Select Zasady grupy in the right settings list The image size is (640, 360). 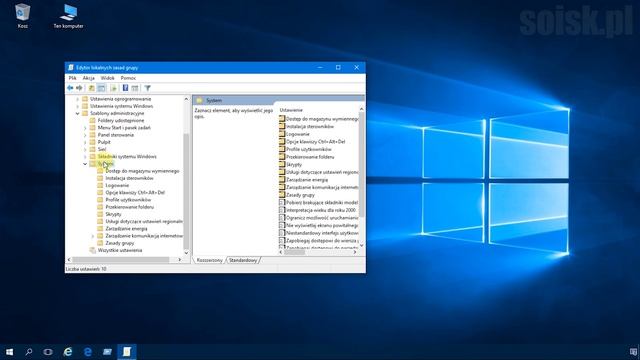point(300,195)
